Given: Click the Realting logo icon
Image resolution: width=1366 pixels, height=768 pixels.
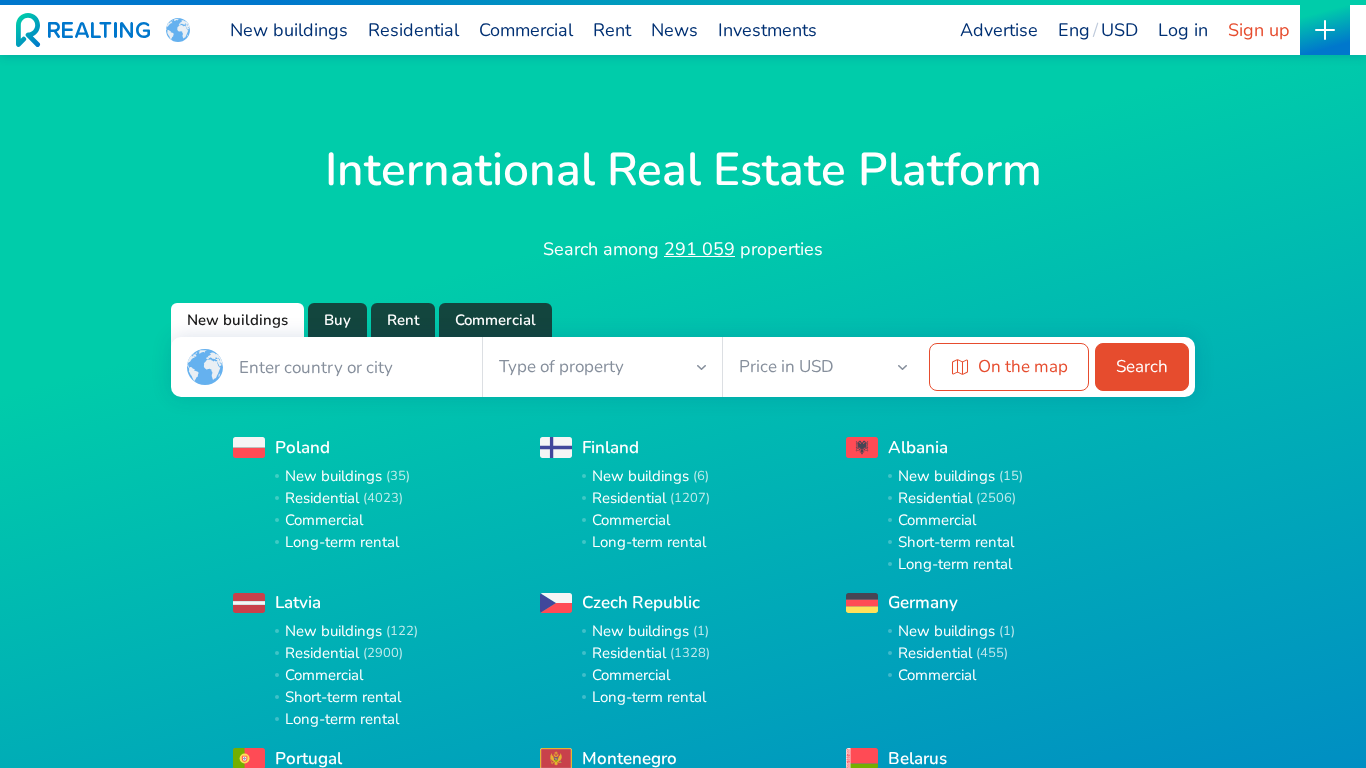Looking at the screenshot, I should coord(28,30).
